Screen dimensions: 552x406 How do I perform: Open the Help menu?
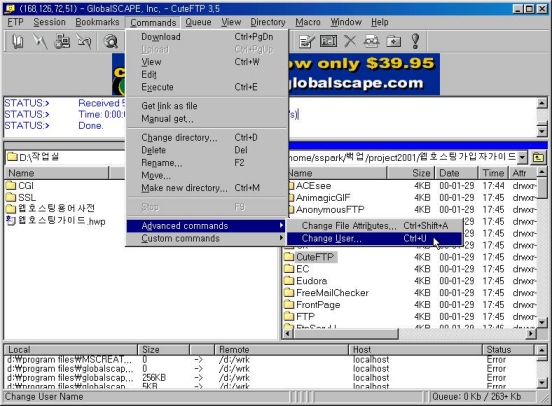click(380, 22)
